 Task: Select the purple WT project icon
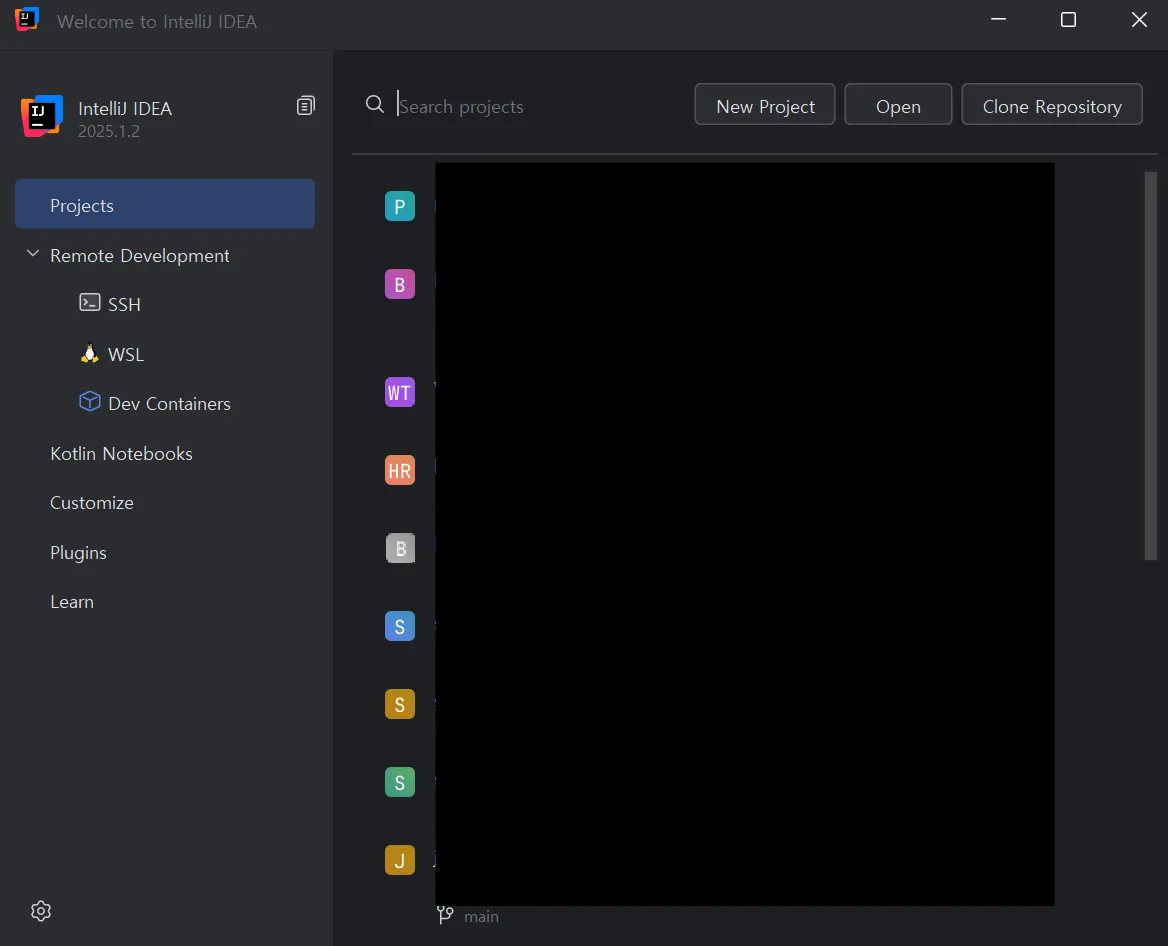[400, 393]
